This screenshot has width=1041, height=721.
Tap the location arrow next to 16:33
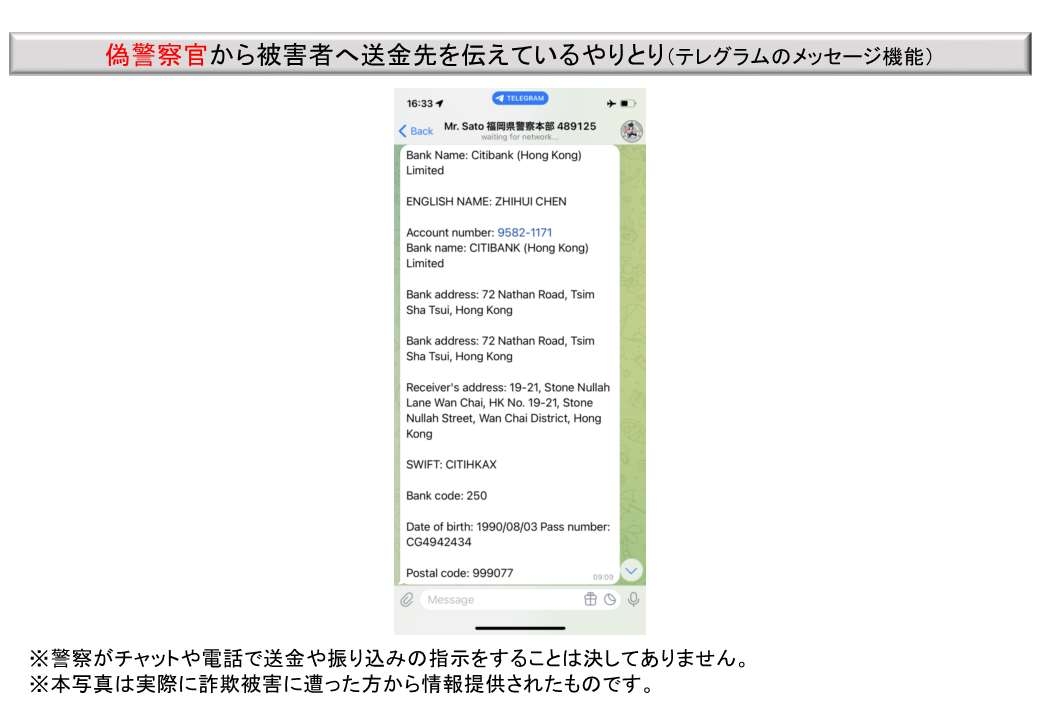click(x=440, y=103)
